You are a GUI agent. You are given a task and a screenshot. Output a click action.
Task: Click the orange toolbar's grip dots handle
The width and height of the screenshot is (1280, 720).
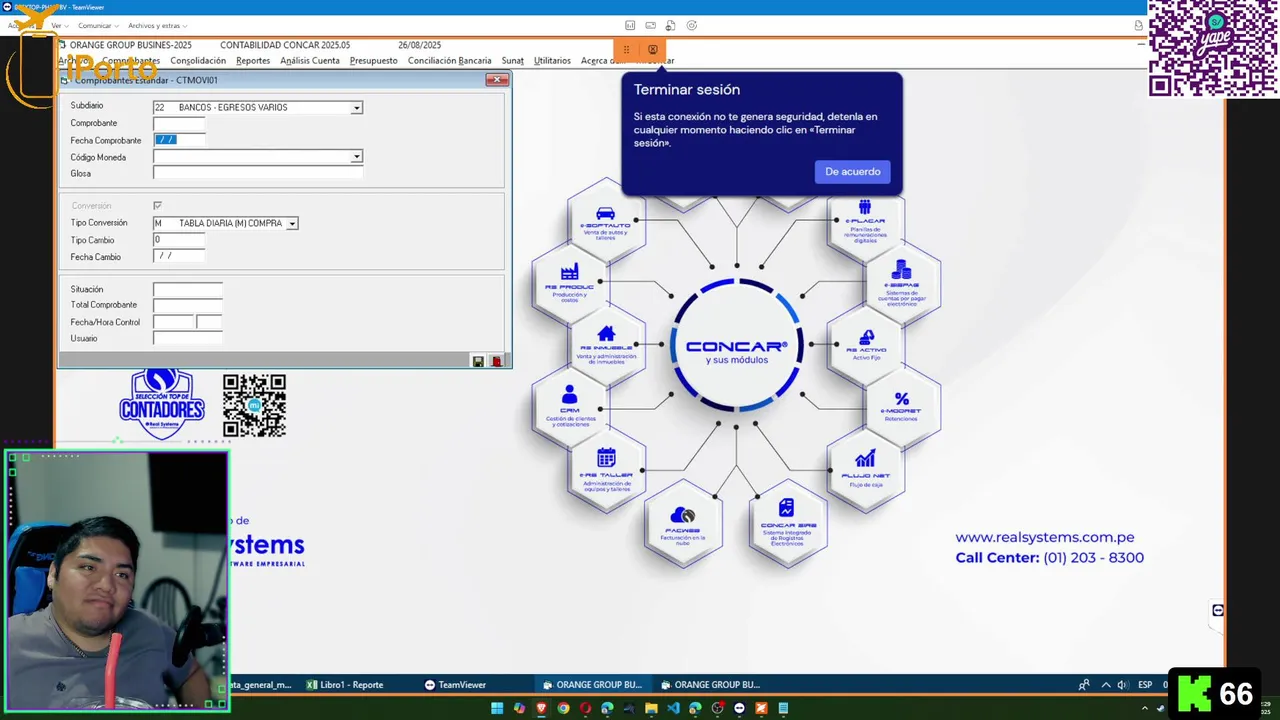[626, 49]
